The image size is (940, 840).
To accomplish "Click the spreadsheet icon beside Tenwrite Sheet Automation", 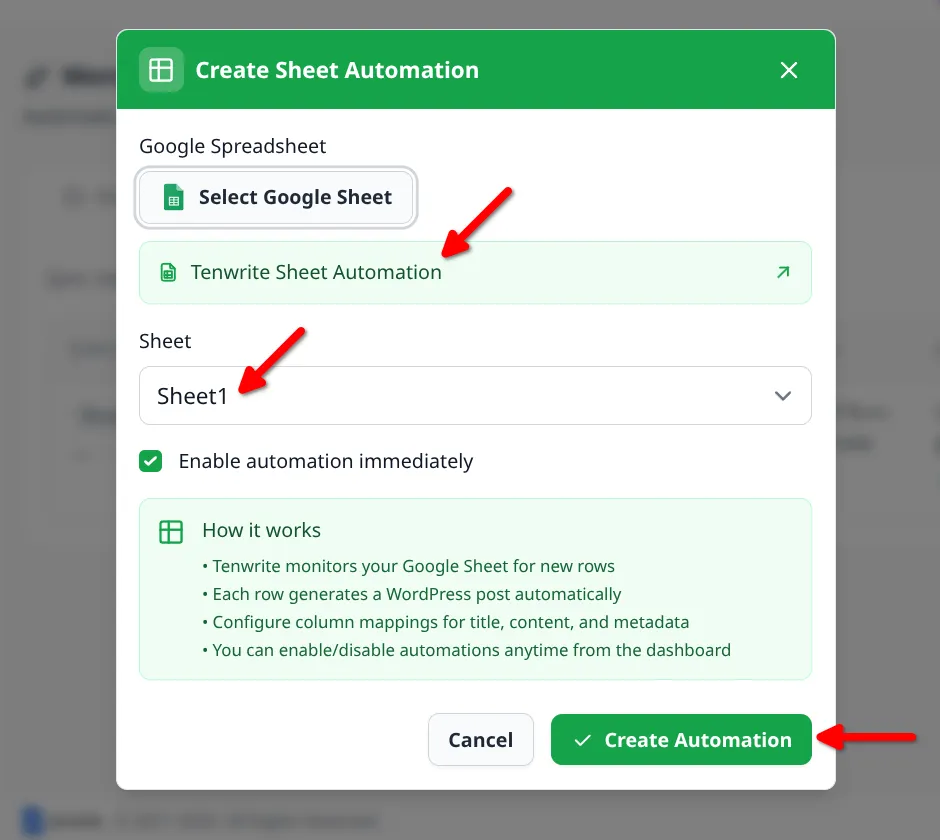I will coord(167,272).
